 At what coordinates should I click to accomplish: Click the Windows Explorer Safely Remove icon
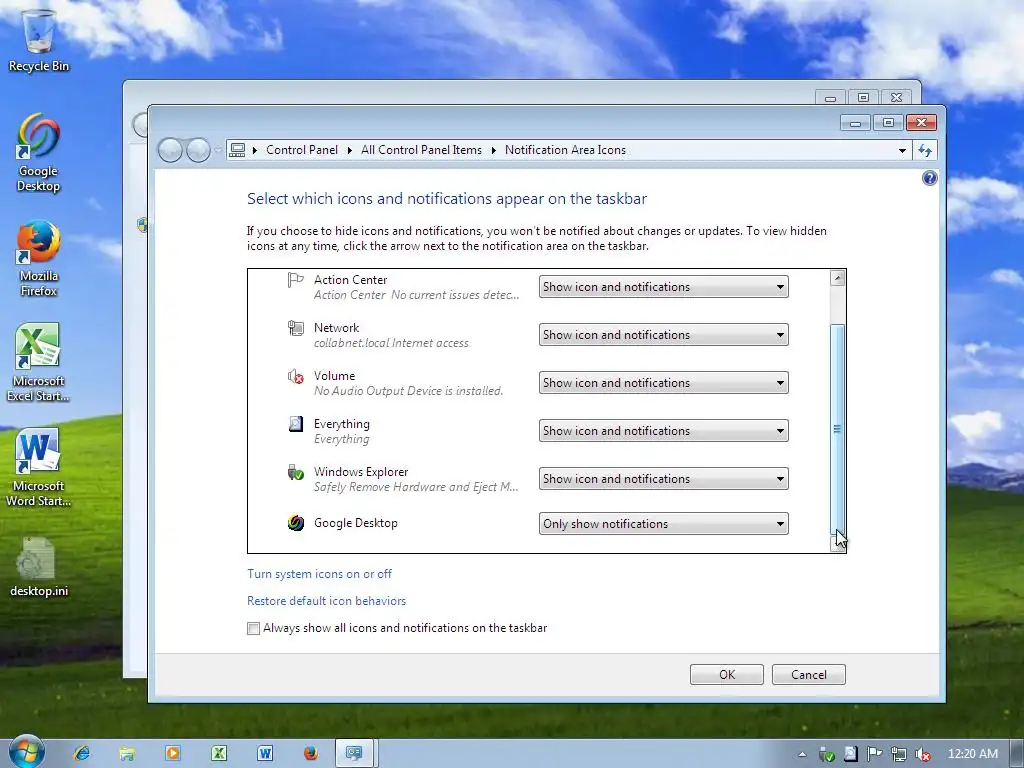[x=296, y=472]
